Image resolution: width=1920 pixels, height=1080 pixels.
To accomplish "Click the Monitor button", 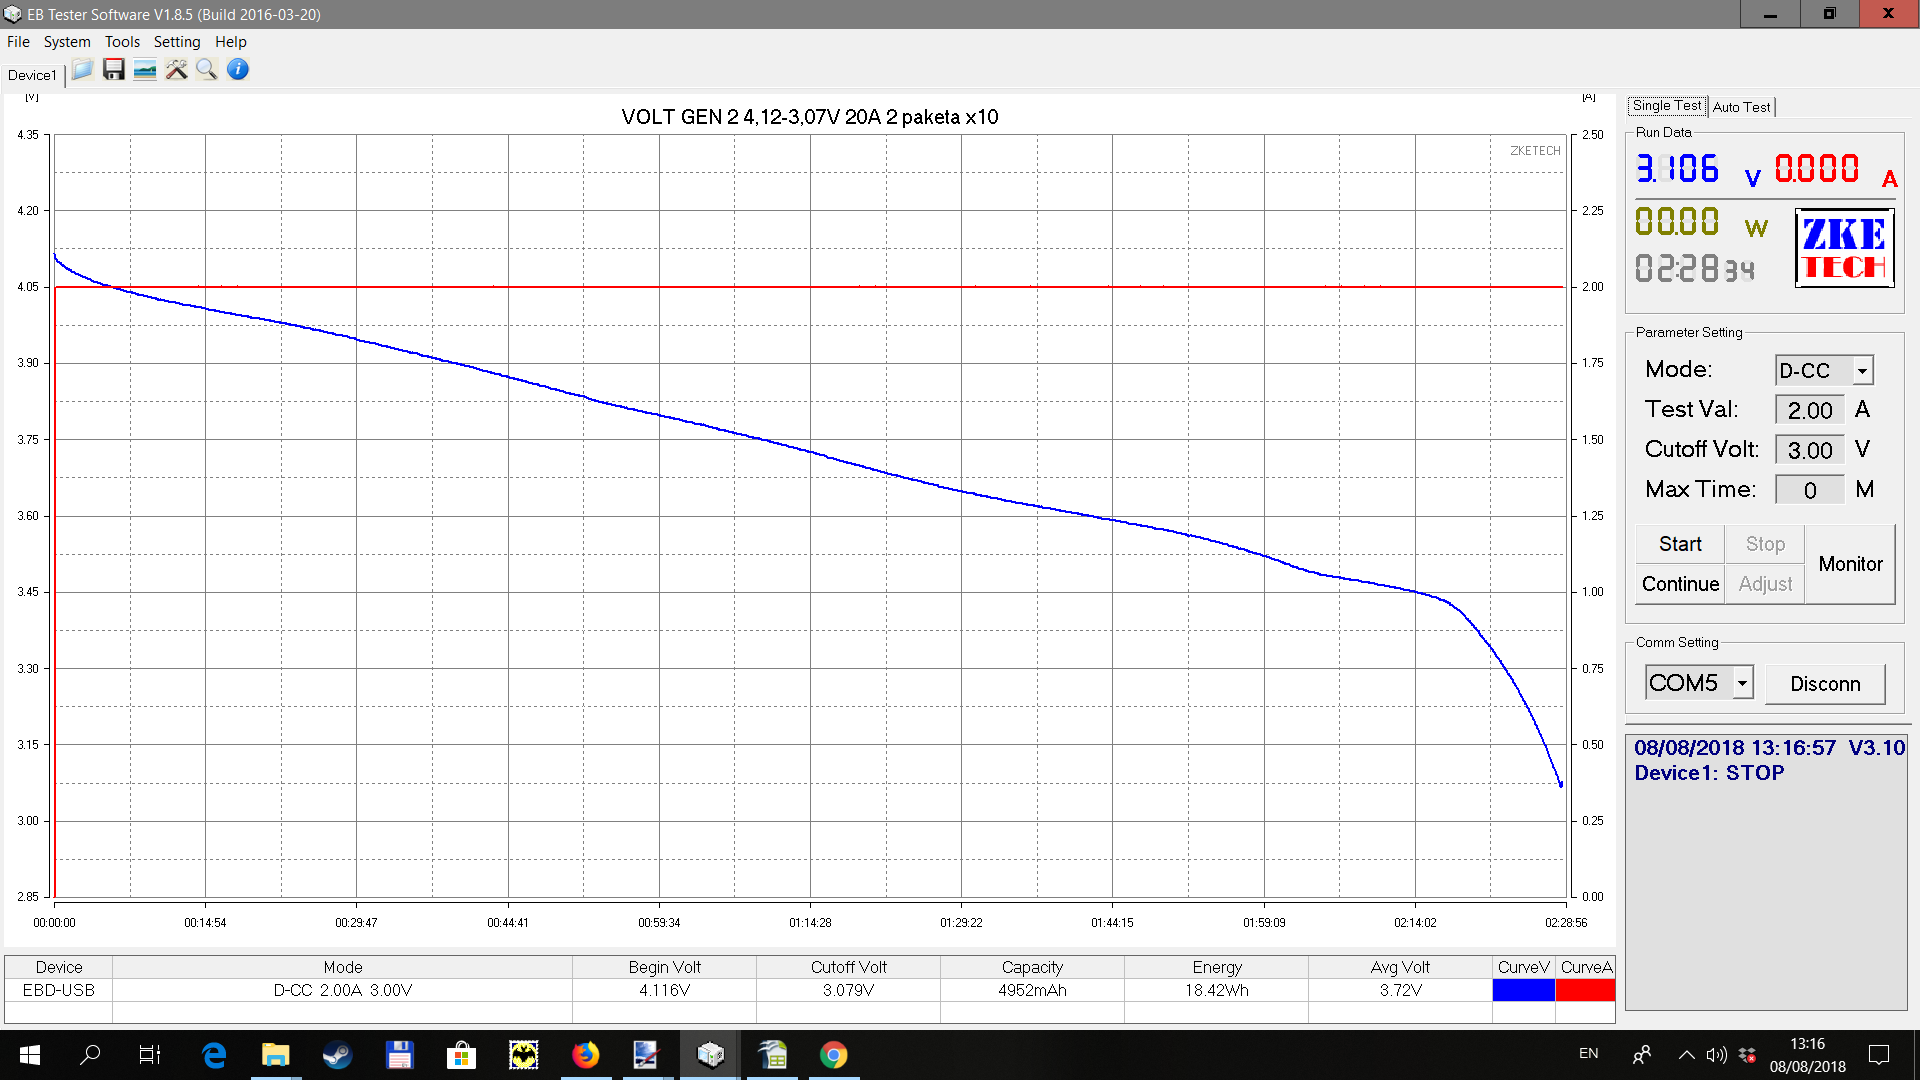I will (x=1850, y=564).
